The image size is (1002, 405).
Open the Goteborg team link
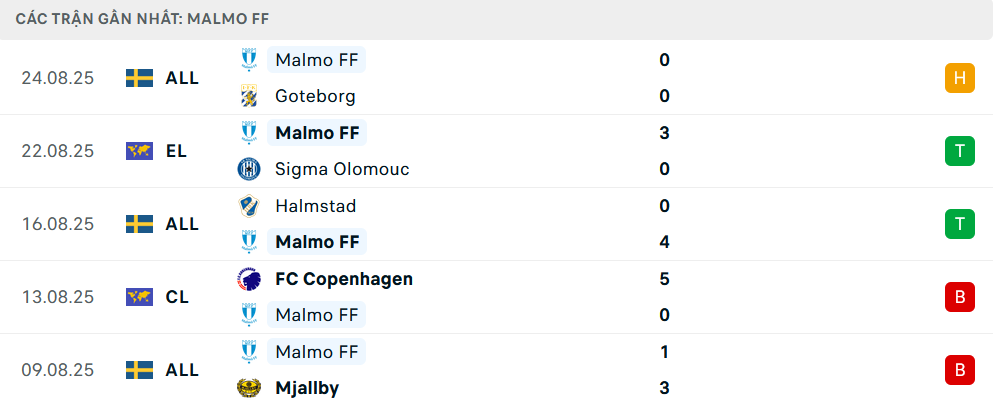tap(315, 97)
